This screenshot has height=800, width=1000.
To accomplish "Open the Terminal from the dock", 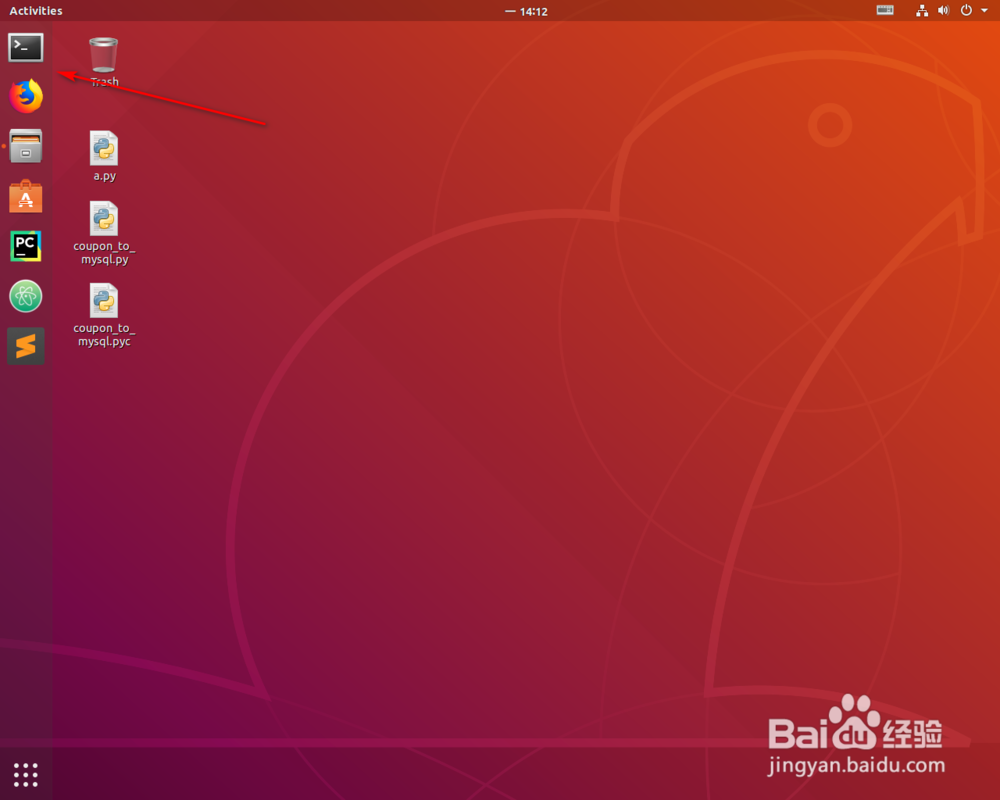I will click(26, 48).
